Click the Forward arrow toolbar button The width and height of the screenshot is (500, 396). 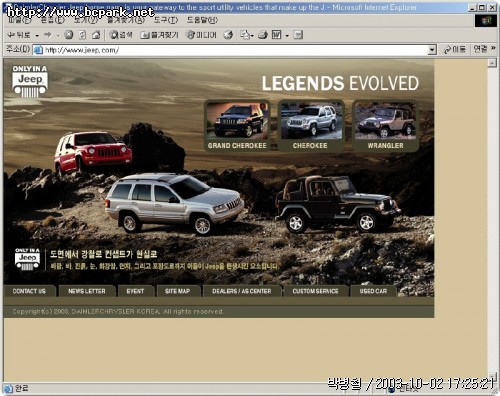pos(48,35)
